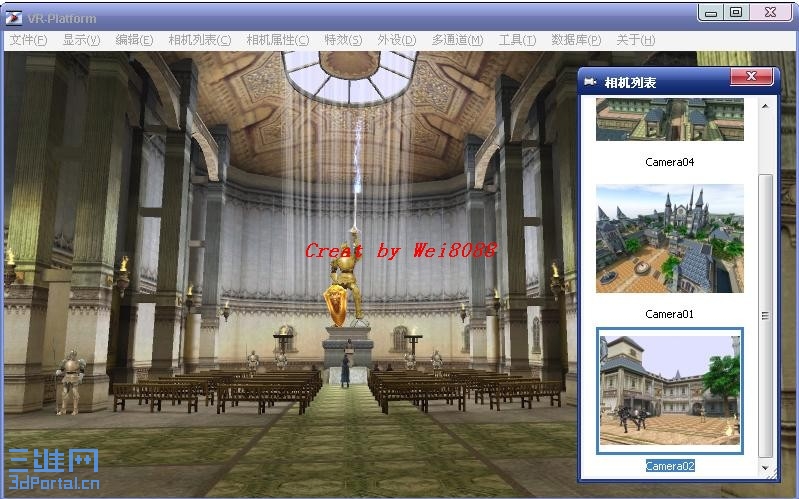Open the 文件(F) menu
Viewport: 799px width, 499px height.
[x=29, y=40]
